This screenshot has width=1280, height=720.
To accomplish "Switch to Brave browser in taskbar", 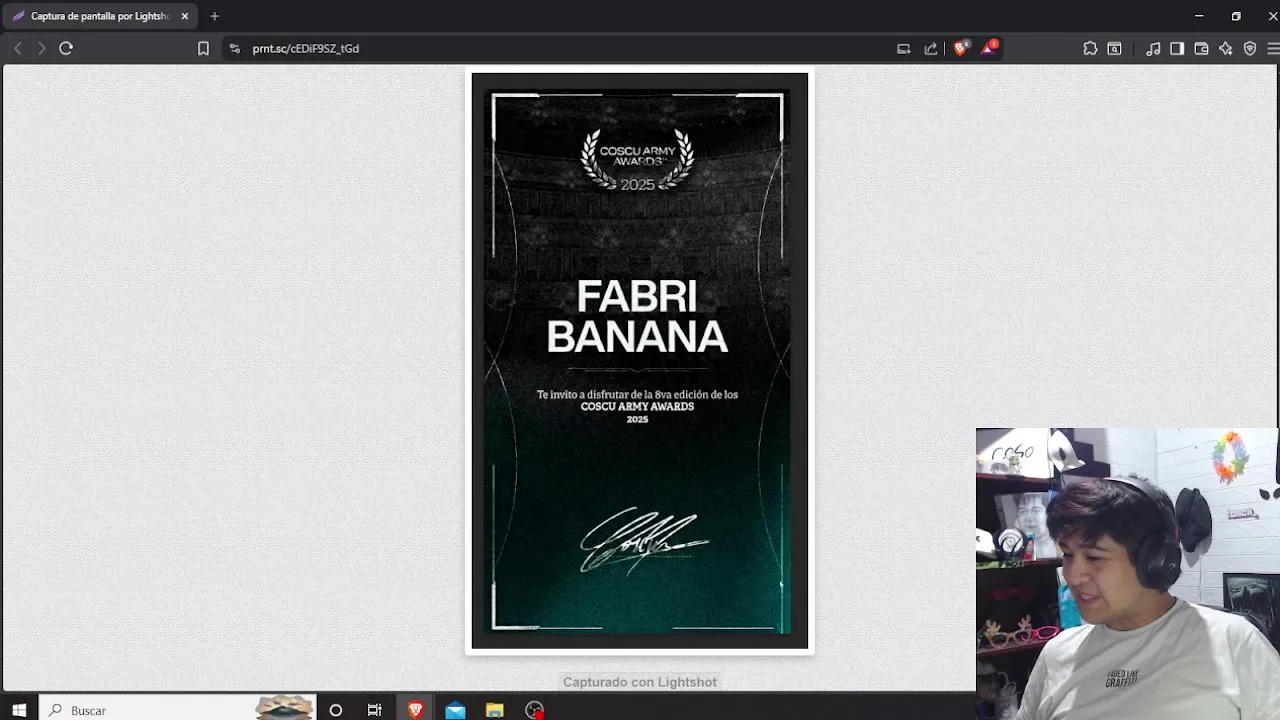I will pos(415,710).
